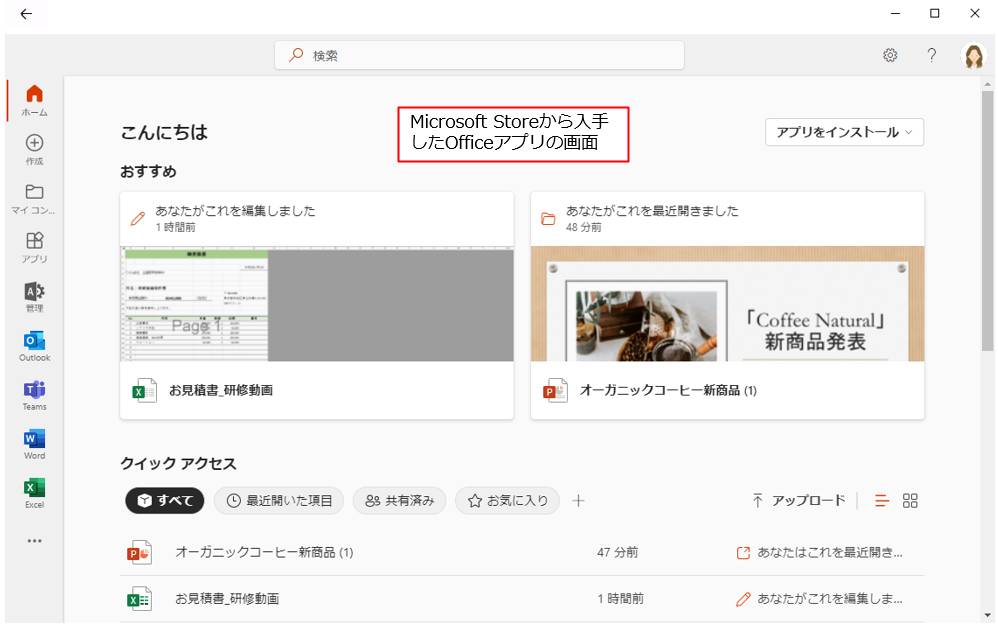Open the Coffee Natural presentation thumbnail
Viewport: 998px width, 627px height.
(x=727, y=304)
